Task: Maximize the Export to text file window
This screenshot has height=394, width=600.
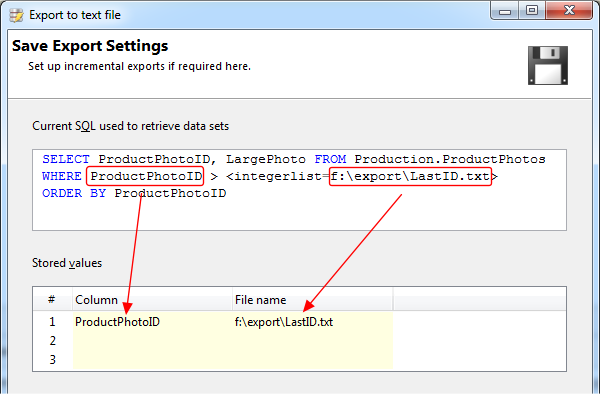Action: tap(532, 11)
